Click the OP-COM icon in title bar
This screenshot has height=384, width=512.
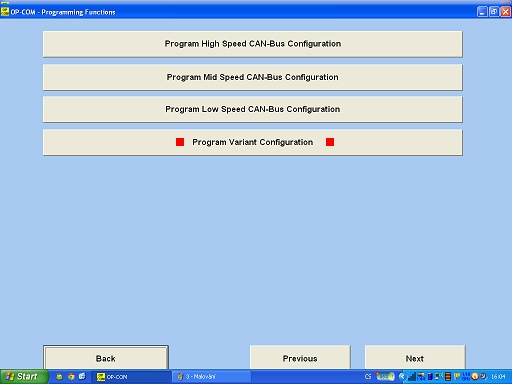point(5,12)
